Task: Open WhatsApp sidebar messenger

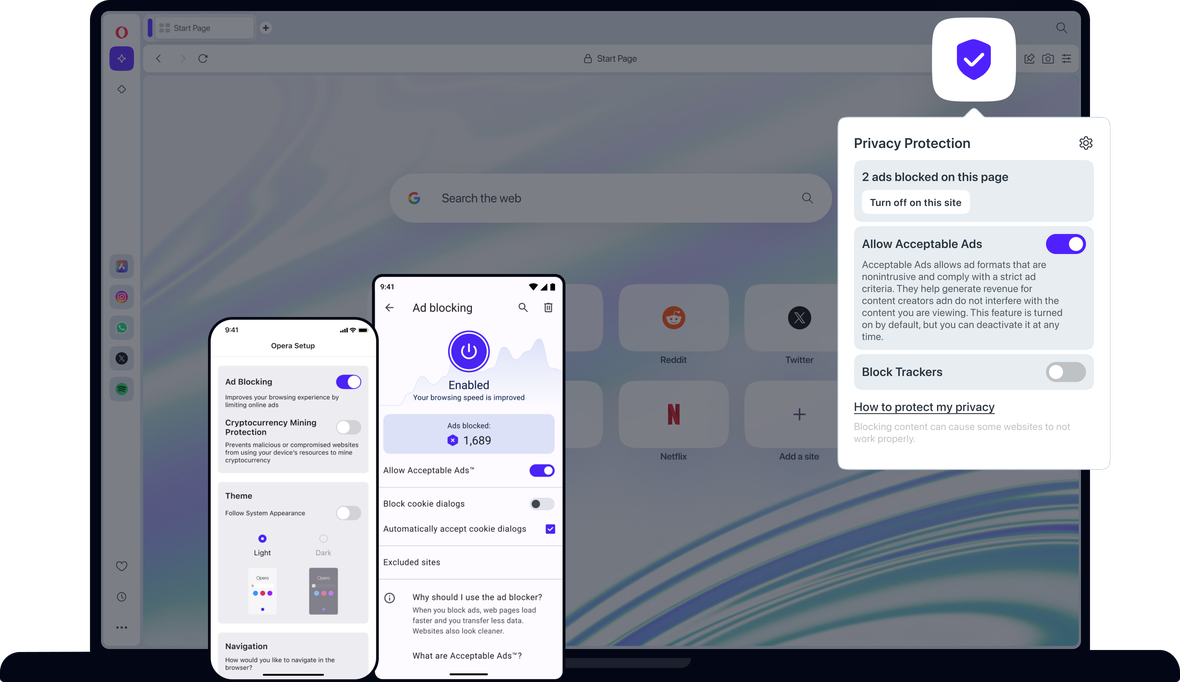Action: [x=122, y=327]
